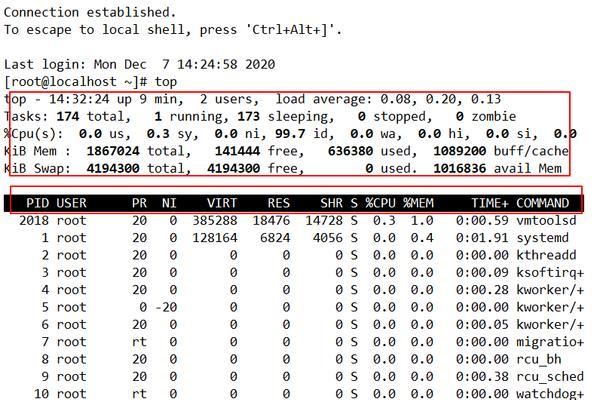Viewport: 597px width, 400px height.
Task: Click PID 2018 in the process list
Action: (34, 221)
